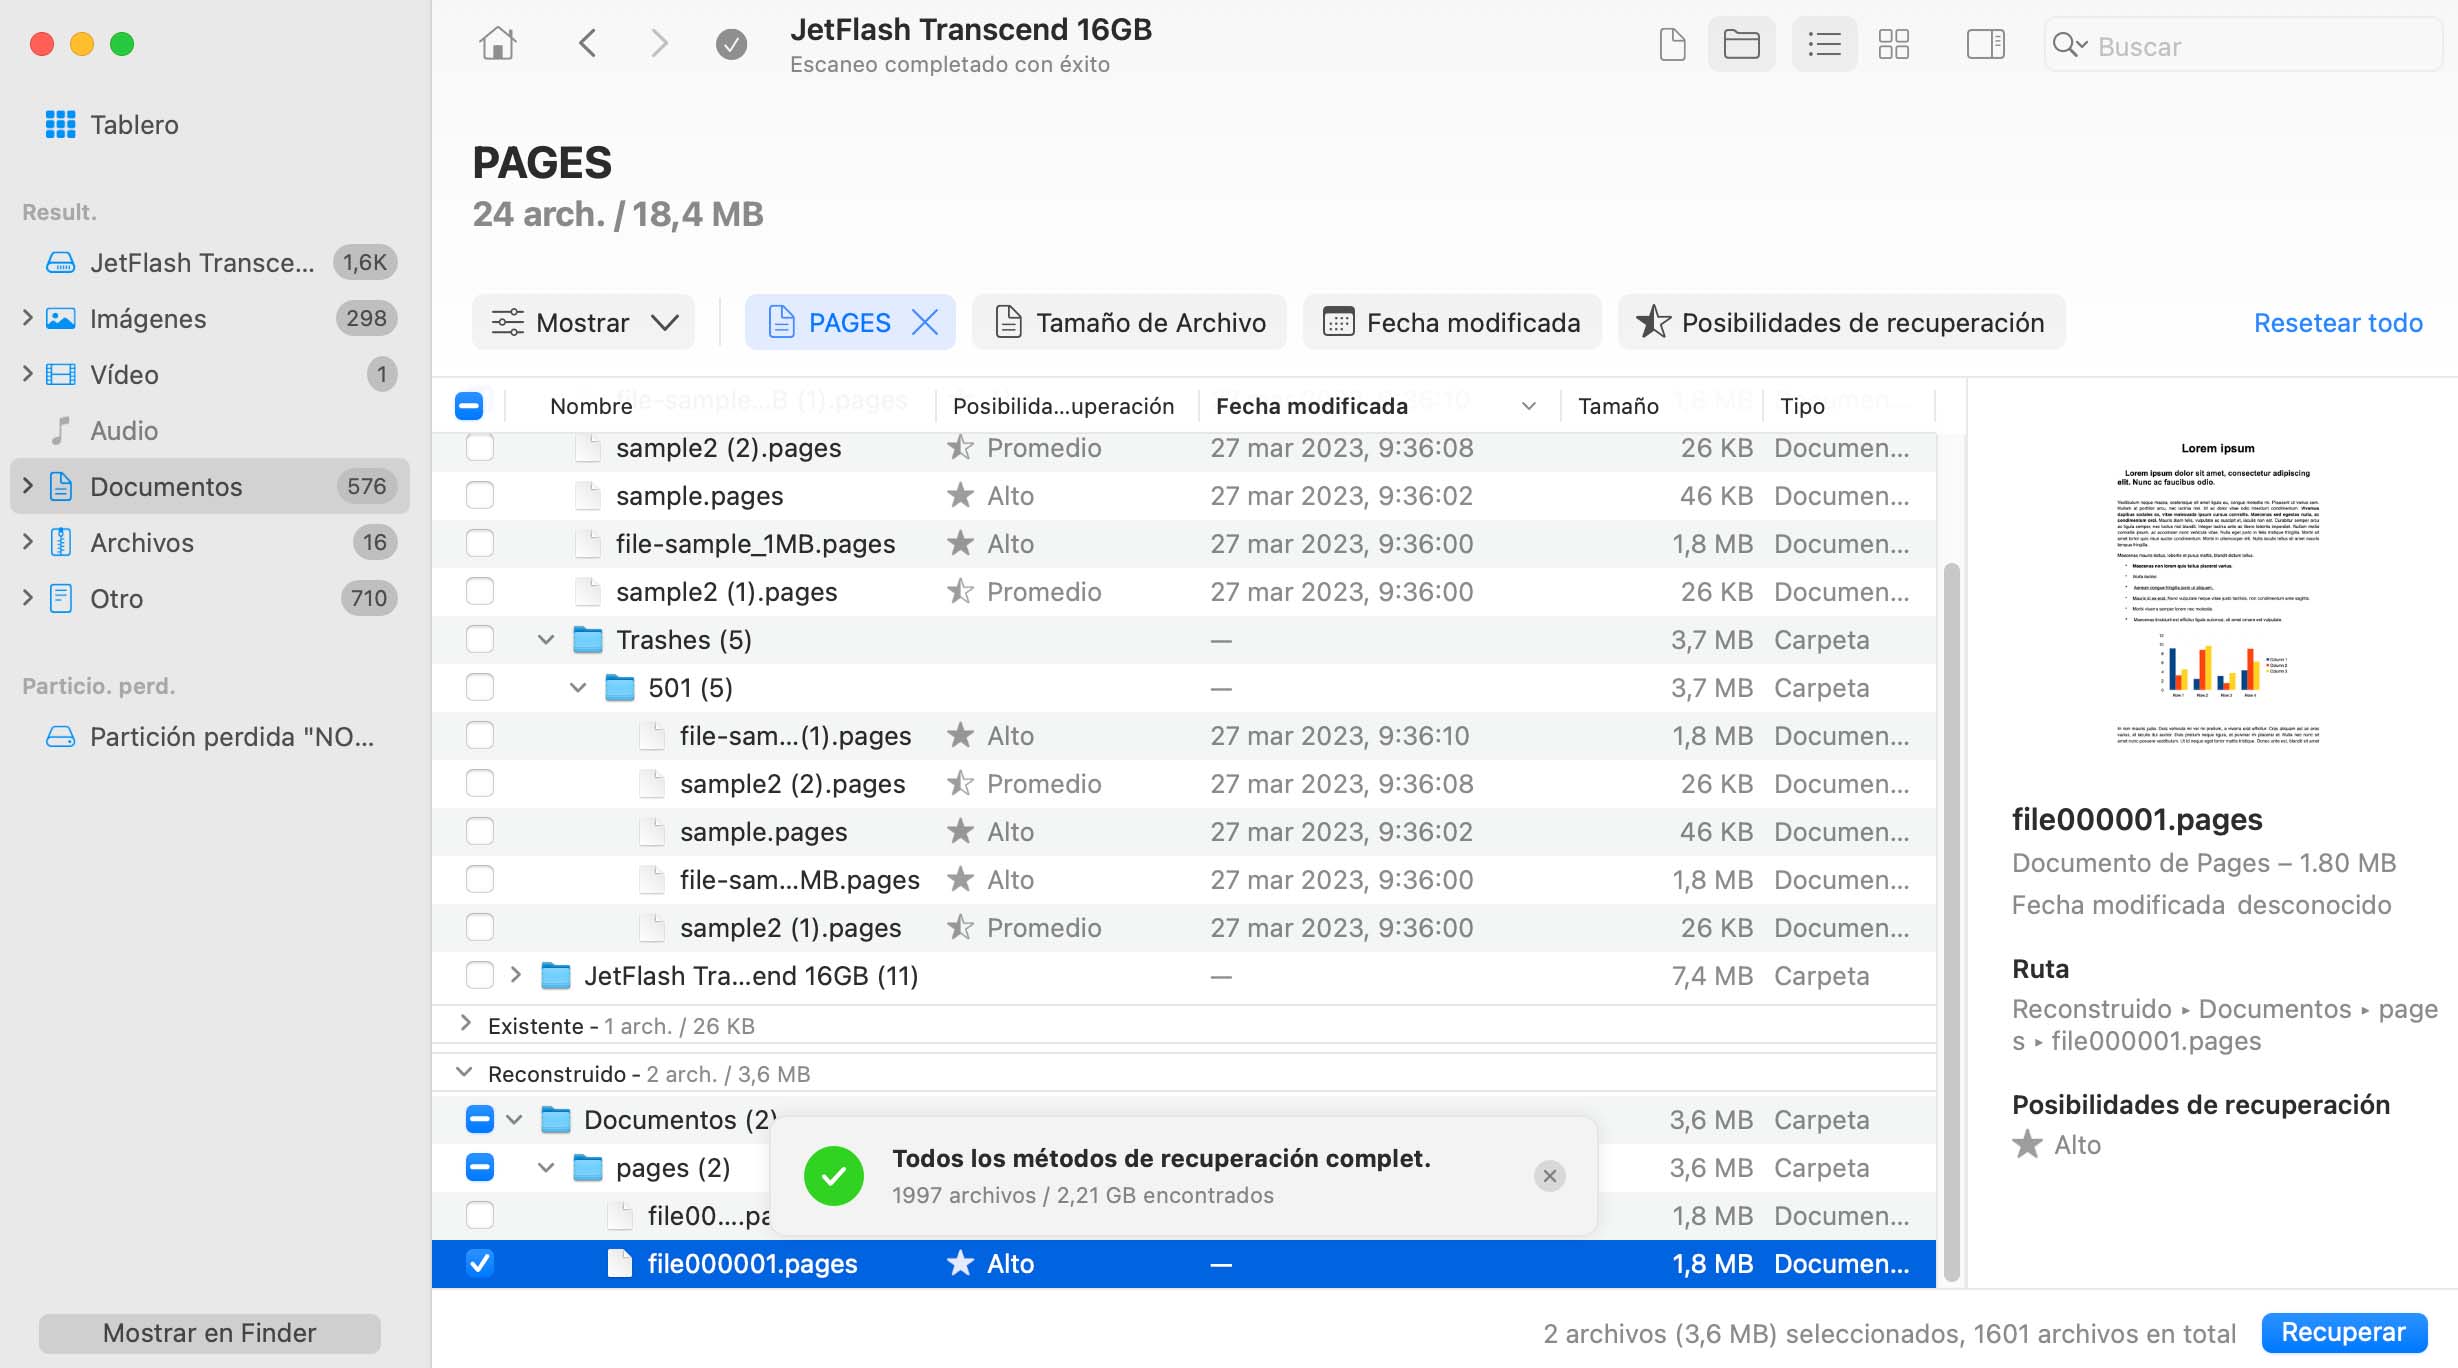Expand the Existente section
Screen dimensions: 2458x1368
point(465,1023)
